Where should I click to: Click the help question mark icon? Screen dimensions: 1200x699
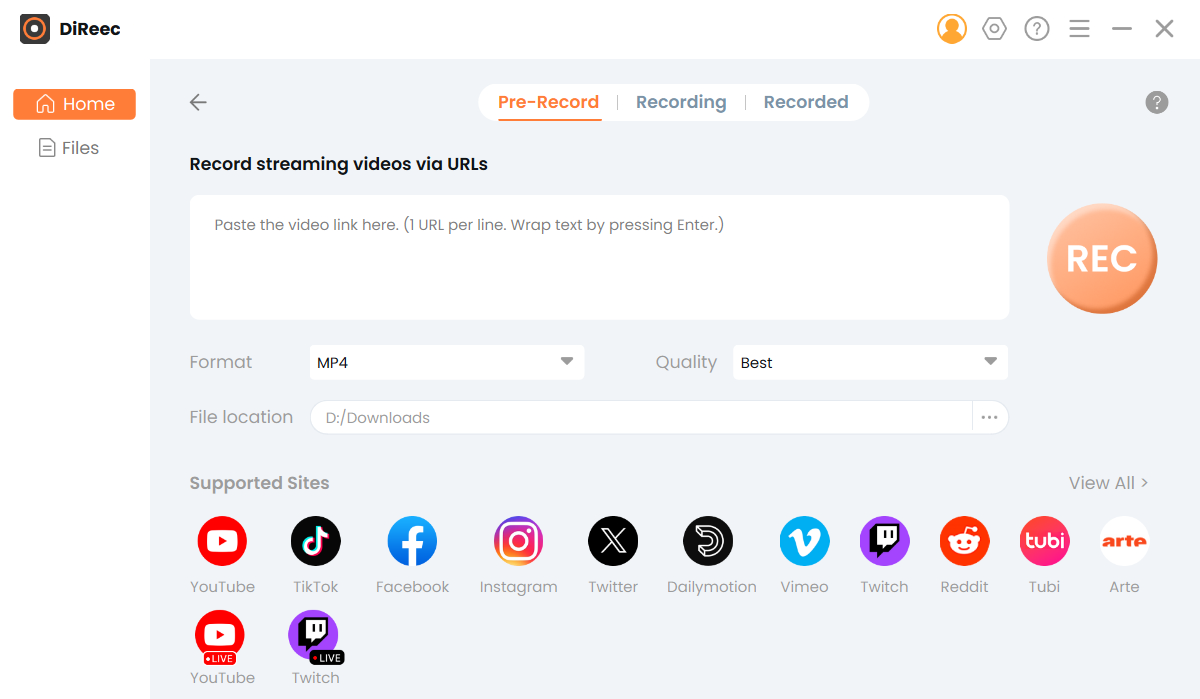tap(1036, 28)
